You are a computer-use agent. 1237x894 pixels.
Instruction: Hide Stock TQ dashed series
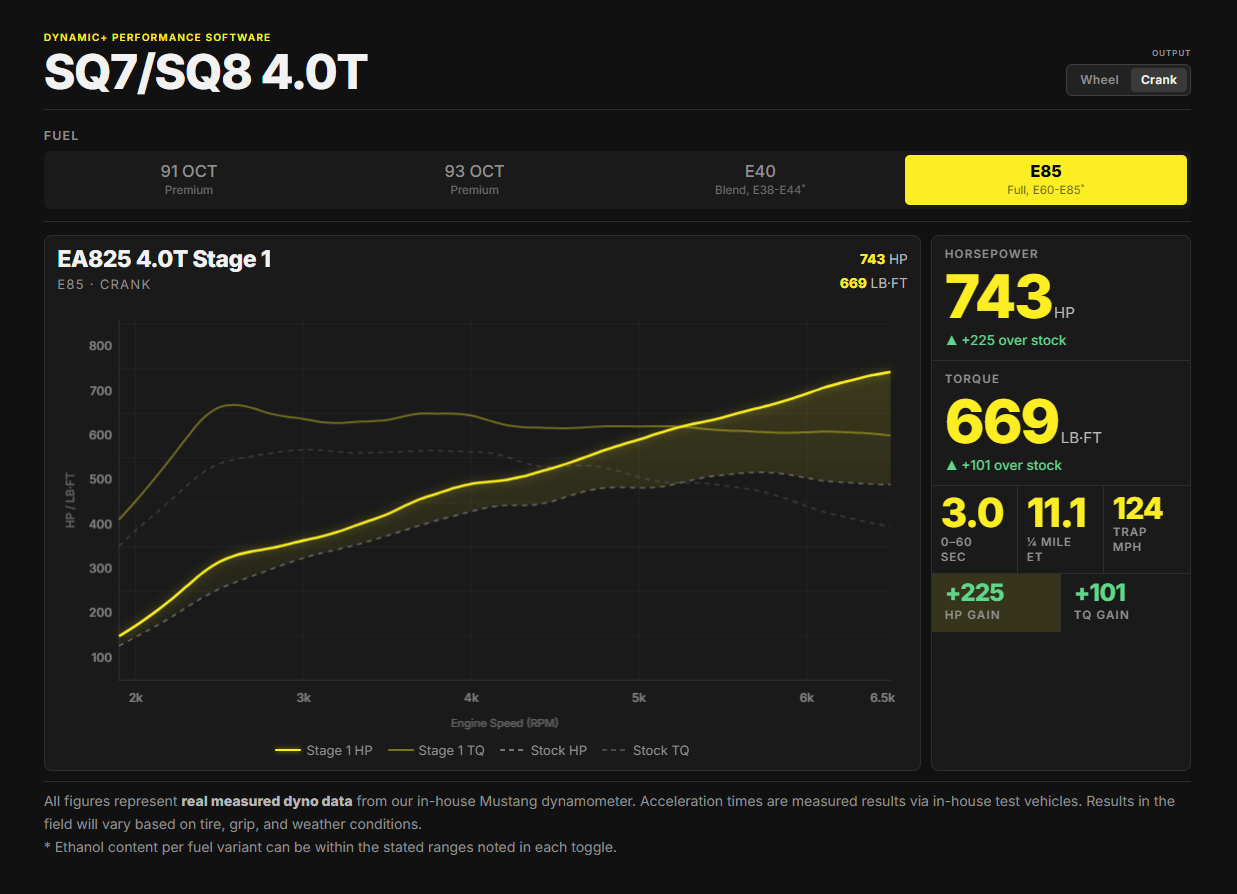(645, 750)
